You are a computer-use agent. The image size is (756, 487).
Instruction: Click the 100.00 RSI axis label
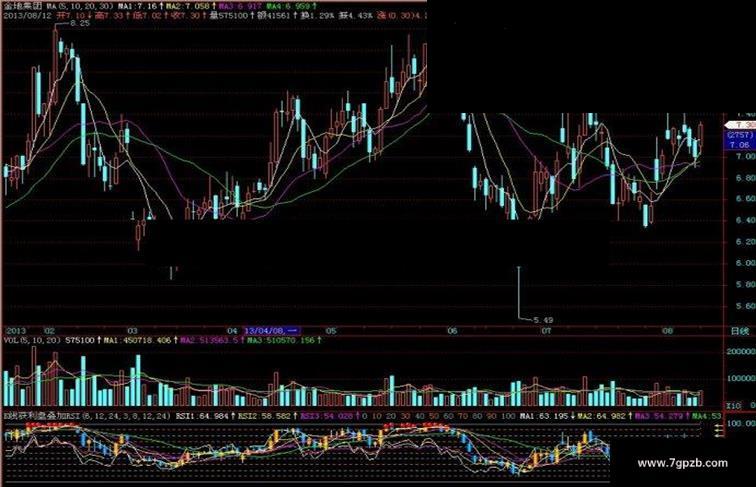click(742, 423)
